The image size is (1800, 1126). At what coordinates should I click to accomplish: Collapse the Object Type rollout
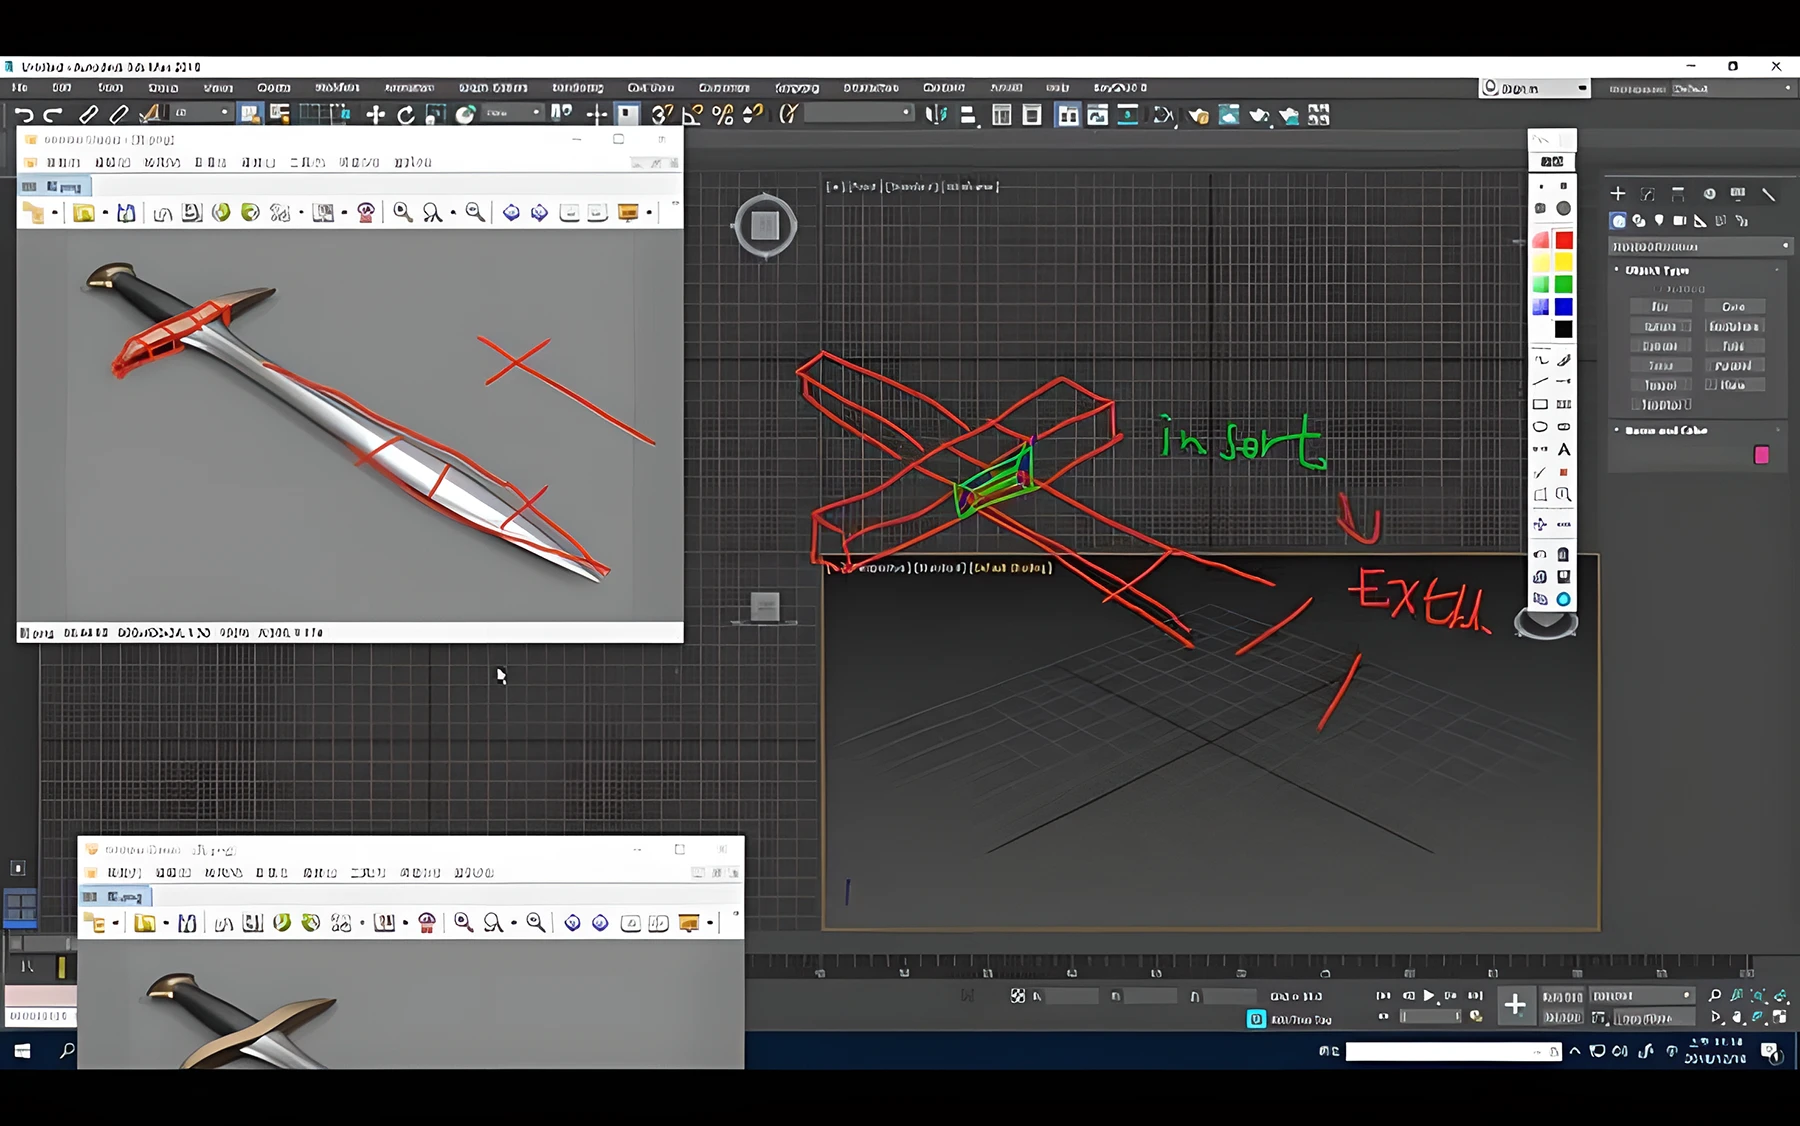coord(1657,270)
